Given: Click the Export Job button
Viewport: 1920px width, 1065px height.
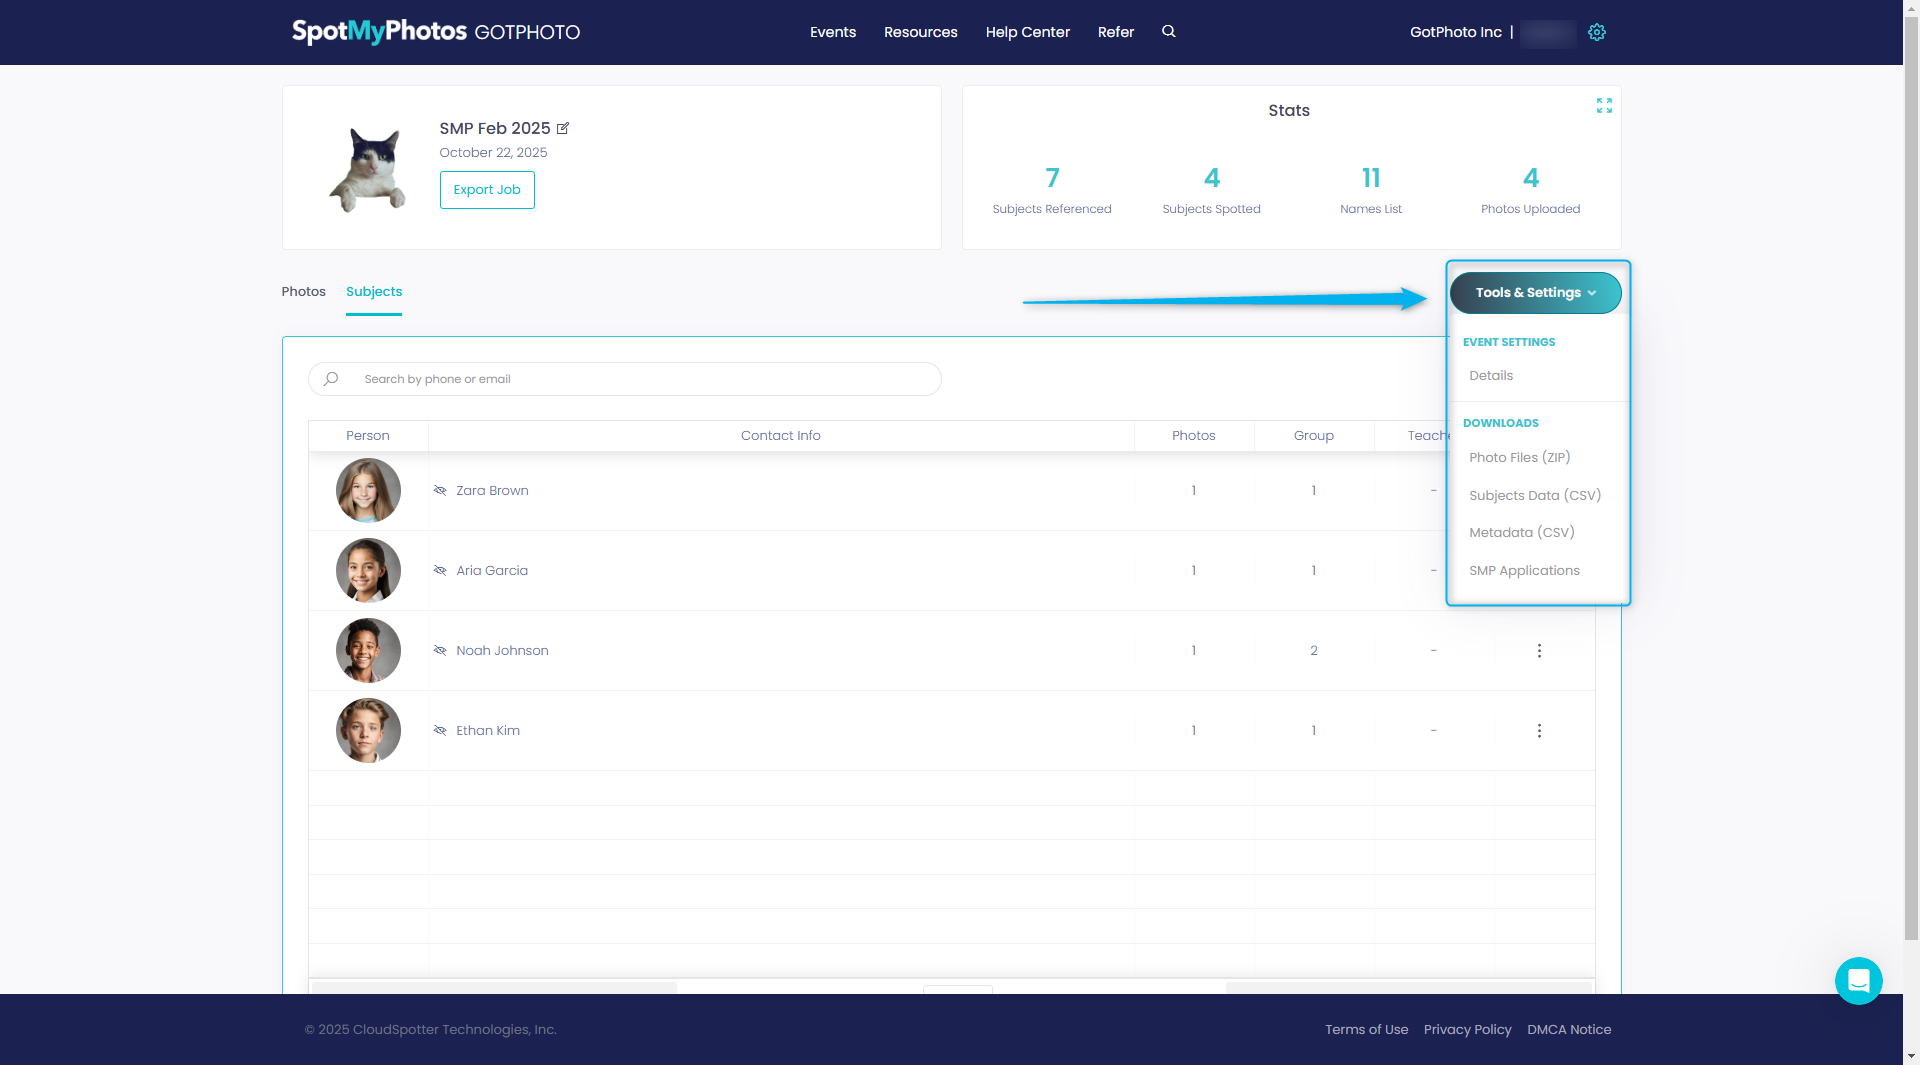Looking at the screenshot, I should [487, 190].
